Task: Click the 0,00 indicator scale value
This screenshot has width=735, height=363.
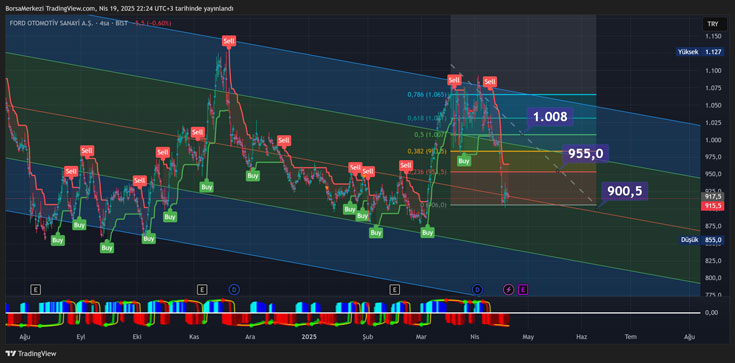Action: point(711,313)
